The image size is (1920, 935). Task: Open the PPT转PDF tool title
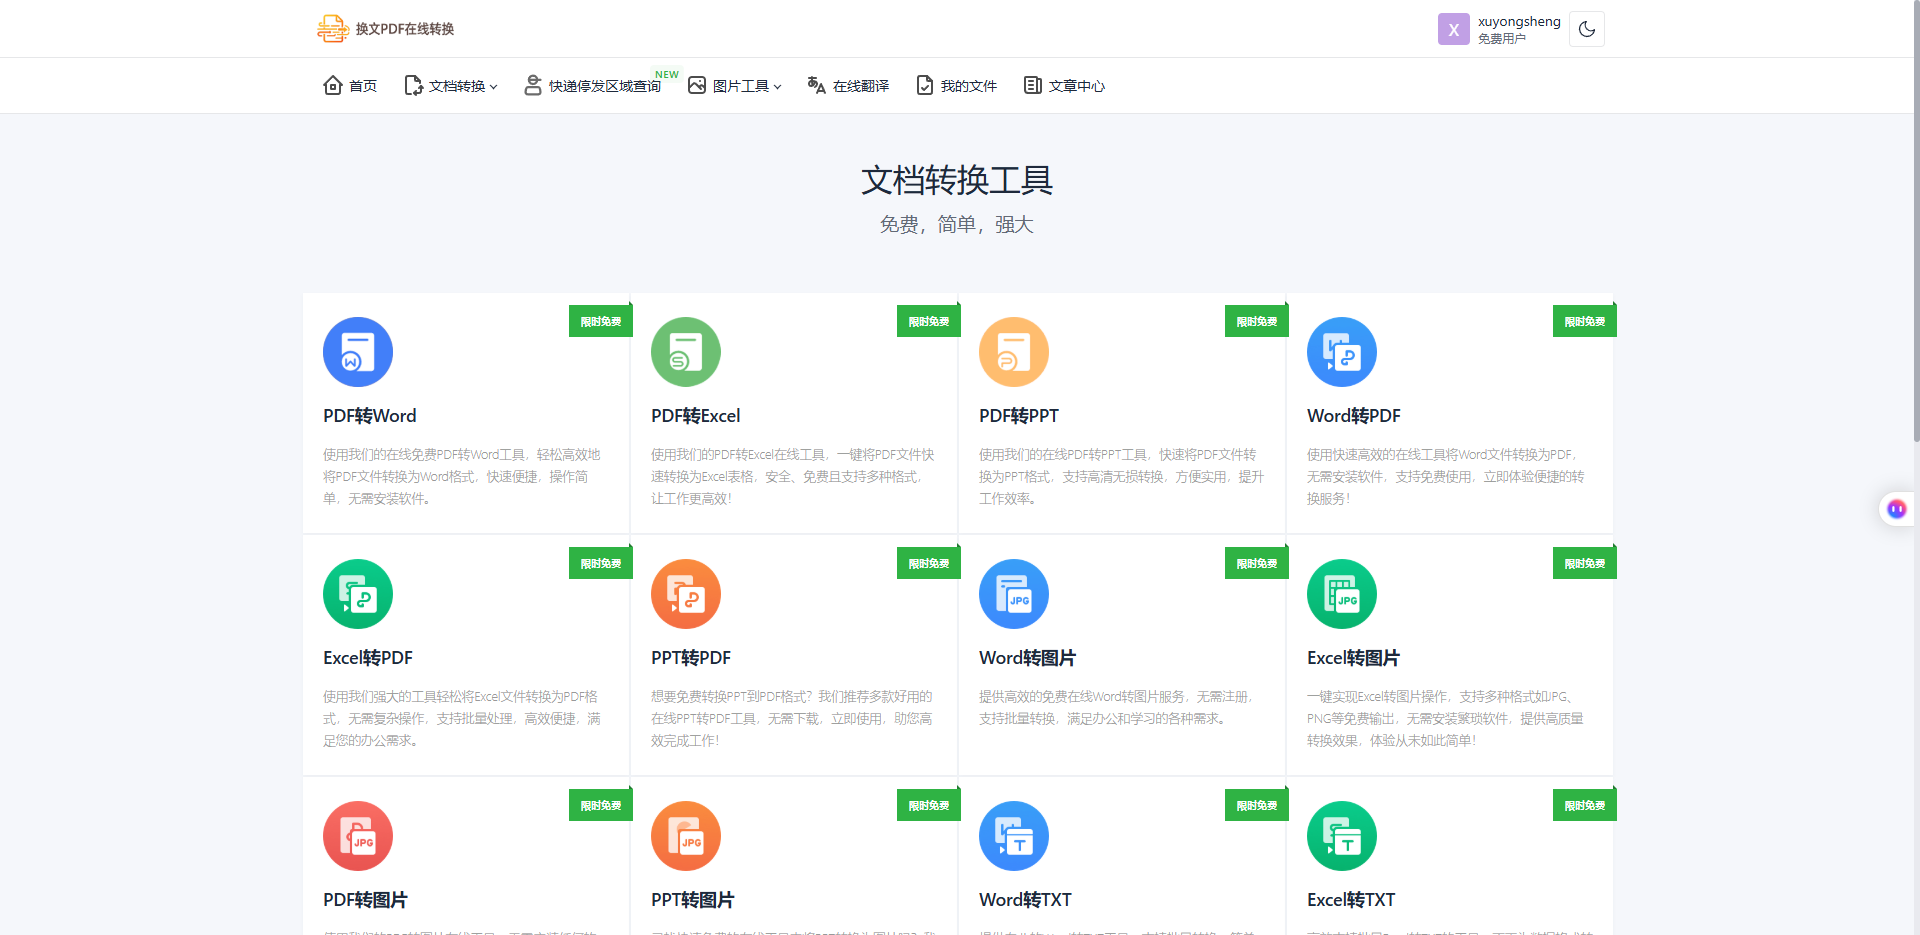point(691,657)
